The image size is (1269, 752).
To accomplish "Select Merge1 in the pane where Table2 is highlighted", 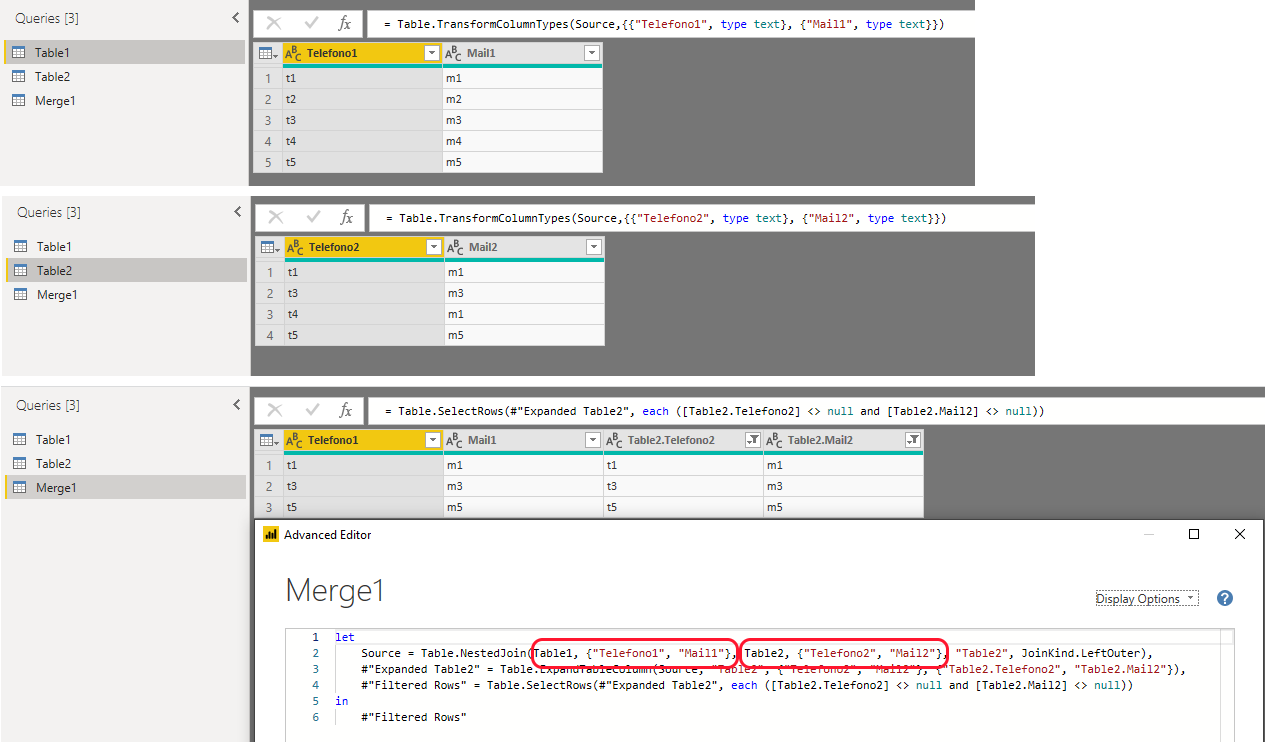I will click(126, 294).
